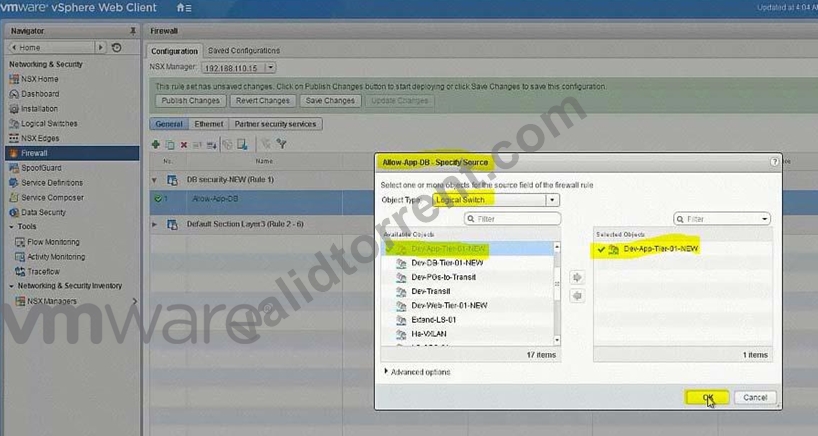Collapse DB security-NEW section
The height and width of the screenshot is (436, 818).
(x=154, y=180)
